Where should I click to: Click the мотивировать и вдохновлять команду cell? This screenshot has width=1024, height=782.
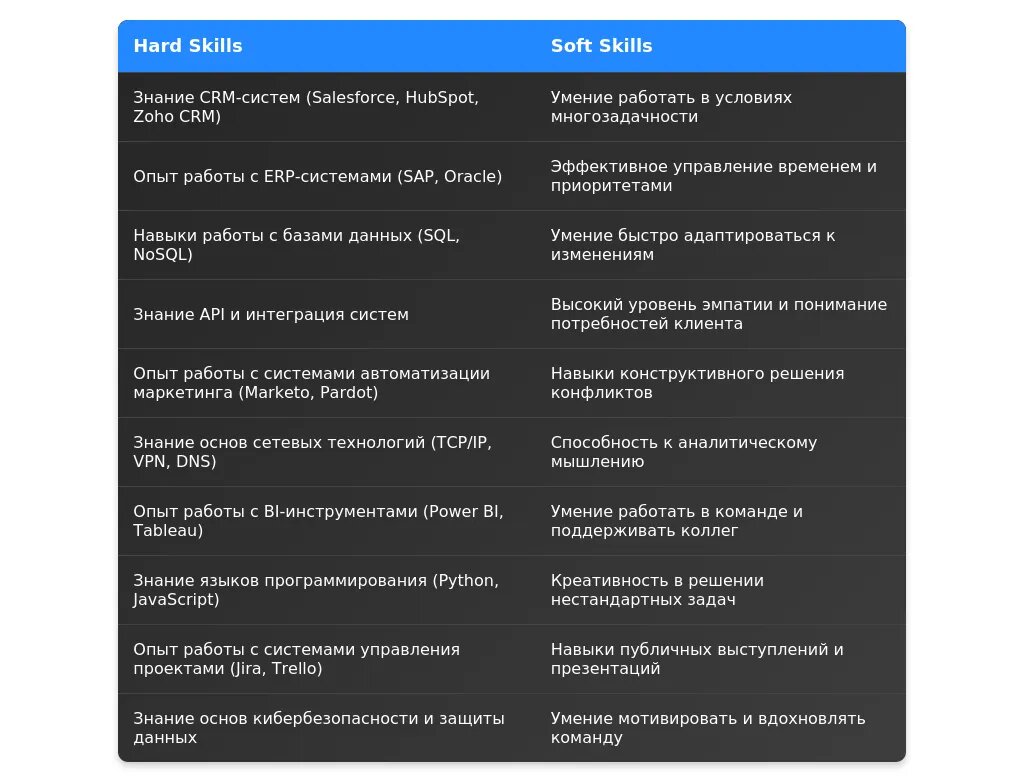click(708, 728)
